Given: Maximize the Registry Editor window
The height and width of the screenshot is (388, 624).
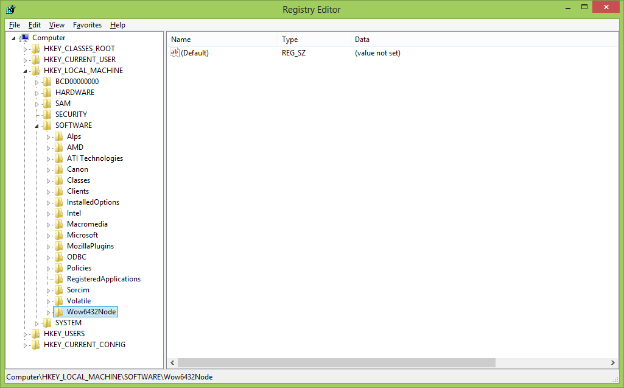Looking at the screenshot, I should tap(584, 7).
